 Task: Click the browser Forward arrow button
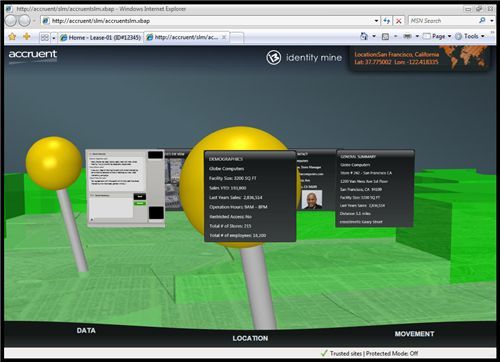(x=25, y=21)
